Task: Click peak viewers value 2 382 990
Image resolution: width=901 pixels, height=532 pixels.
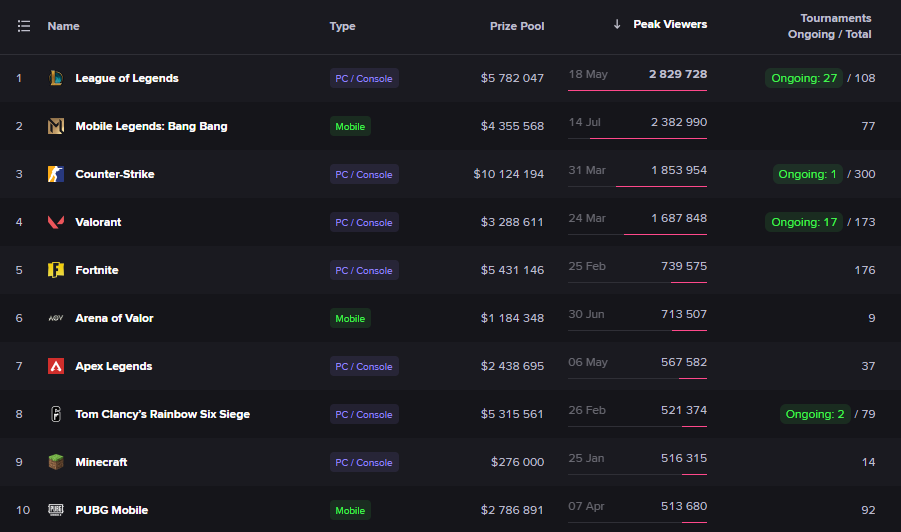Action: coord(679,122)
